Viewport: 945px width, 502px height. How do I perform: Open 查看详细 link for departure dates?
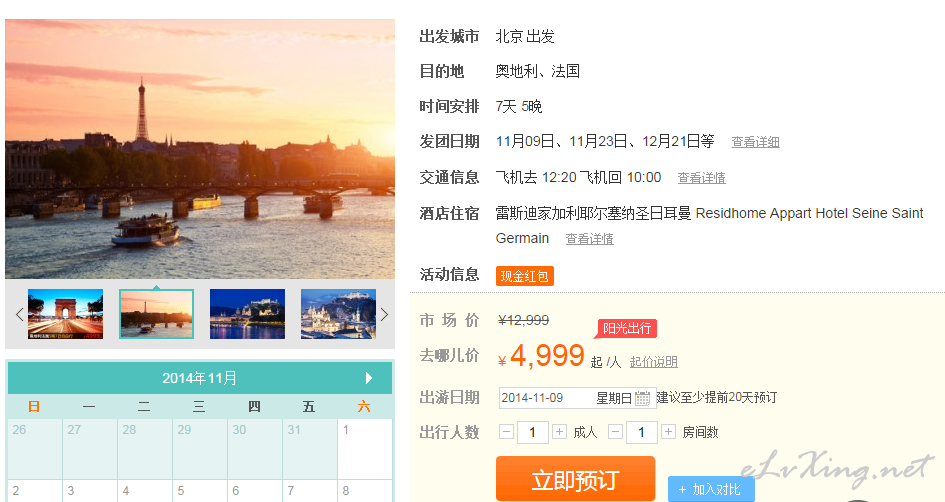(x=755, y=142)
